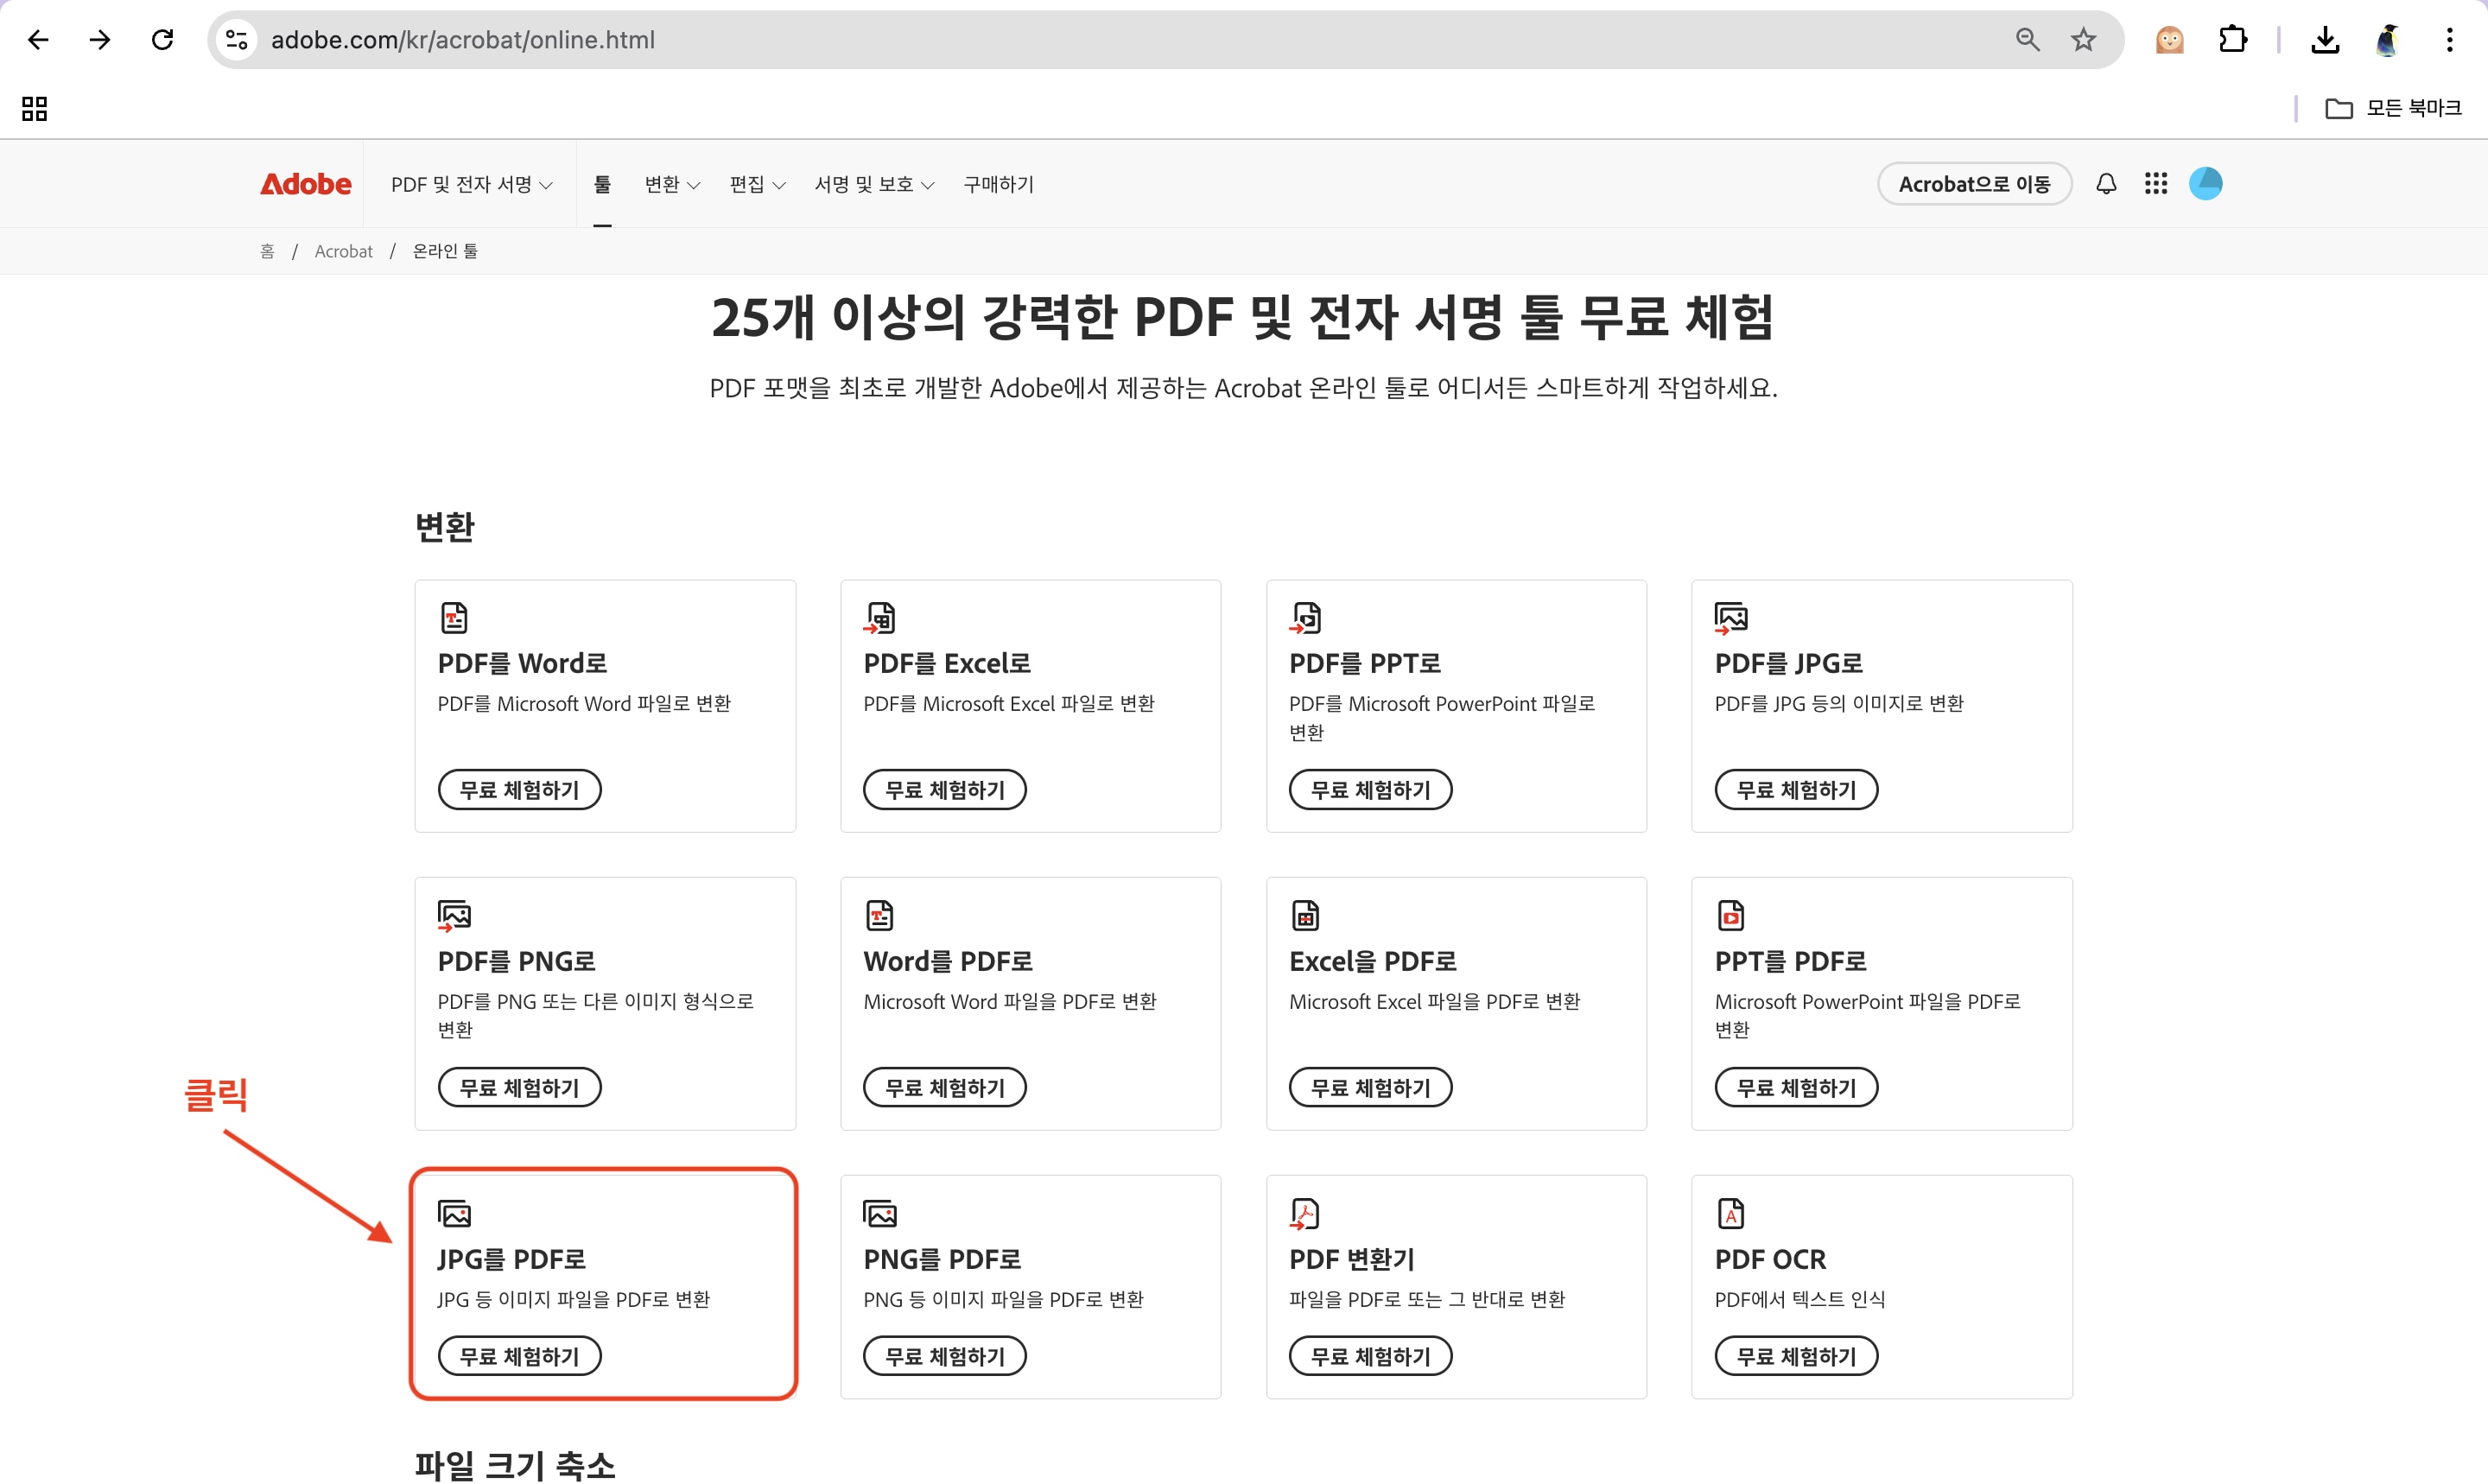Open the 서명 및 보호 dropdown menu
Image resolution: width=2488 pixels, height=1484 pixels.
click(x=873, y=184)
